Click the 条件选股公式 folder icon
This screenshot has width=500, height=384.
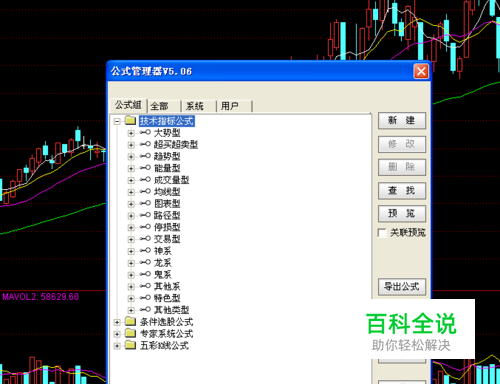coord(131,322)
